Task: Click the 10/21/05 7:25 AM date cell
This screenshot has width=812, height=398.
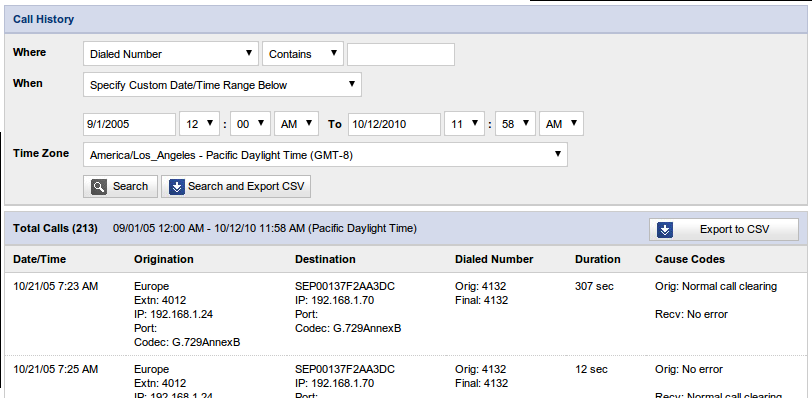Action: tap(55, 370)
